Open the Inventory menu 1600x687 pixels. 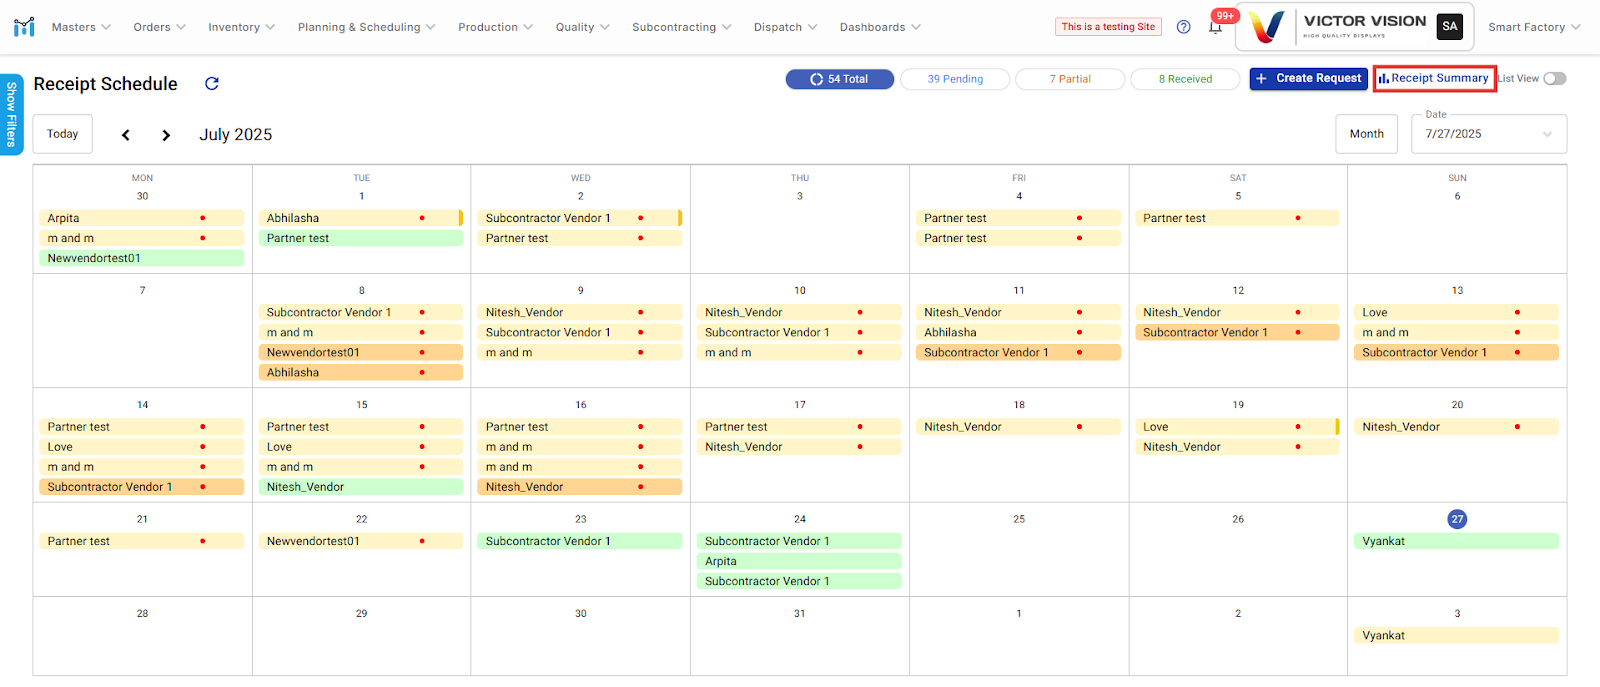pyautogui.click(x=241, y=27)
